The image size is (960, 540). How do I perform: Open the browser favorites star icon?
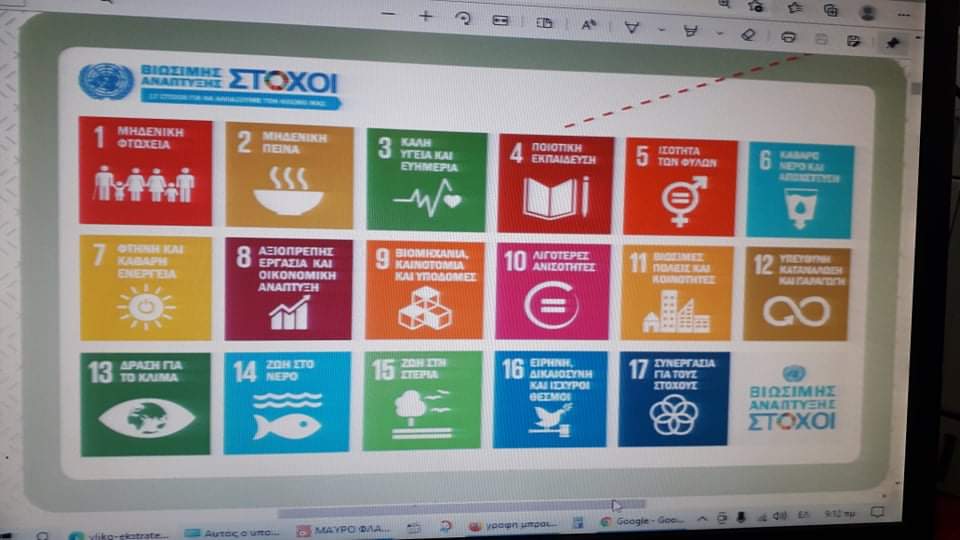795,8
